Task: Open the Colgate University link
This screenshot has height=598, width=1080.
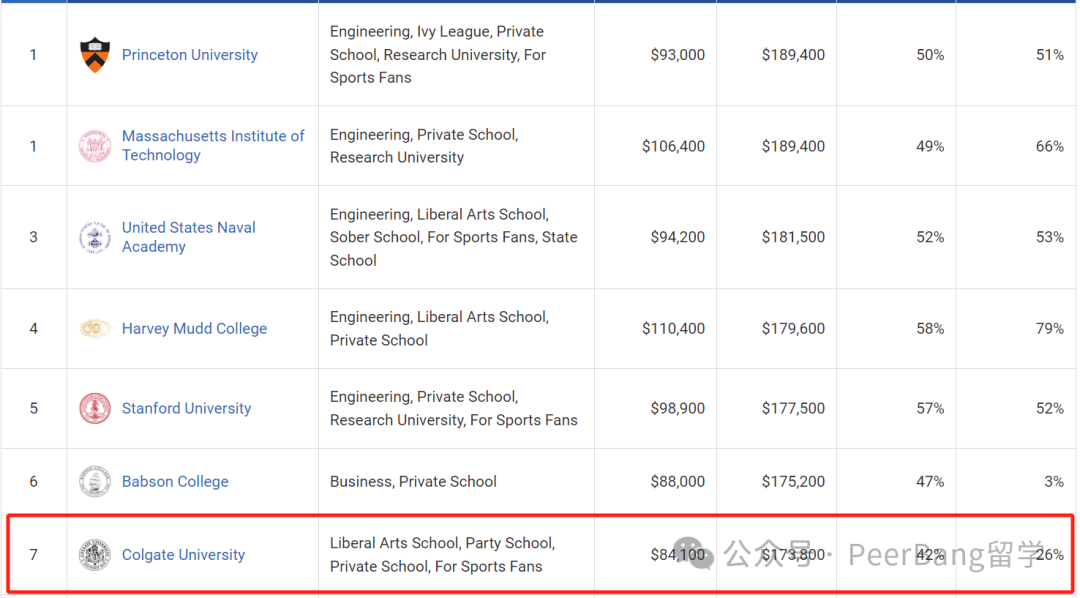Action: coord(183,555)
